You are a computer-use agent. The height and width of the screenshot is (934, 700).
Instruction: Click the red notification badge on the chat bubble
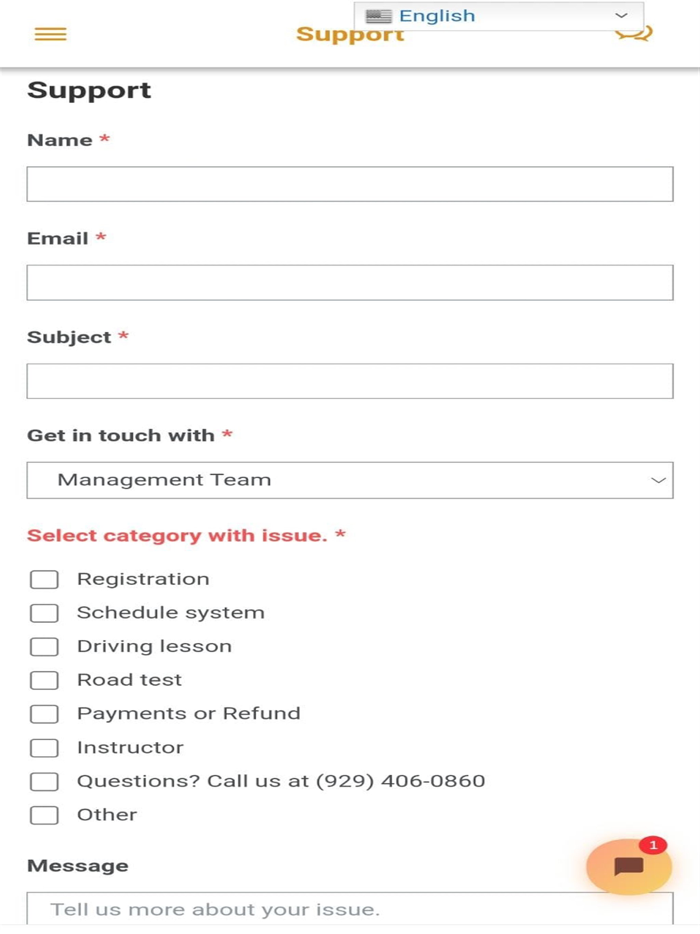click(653, 845)
